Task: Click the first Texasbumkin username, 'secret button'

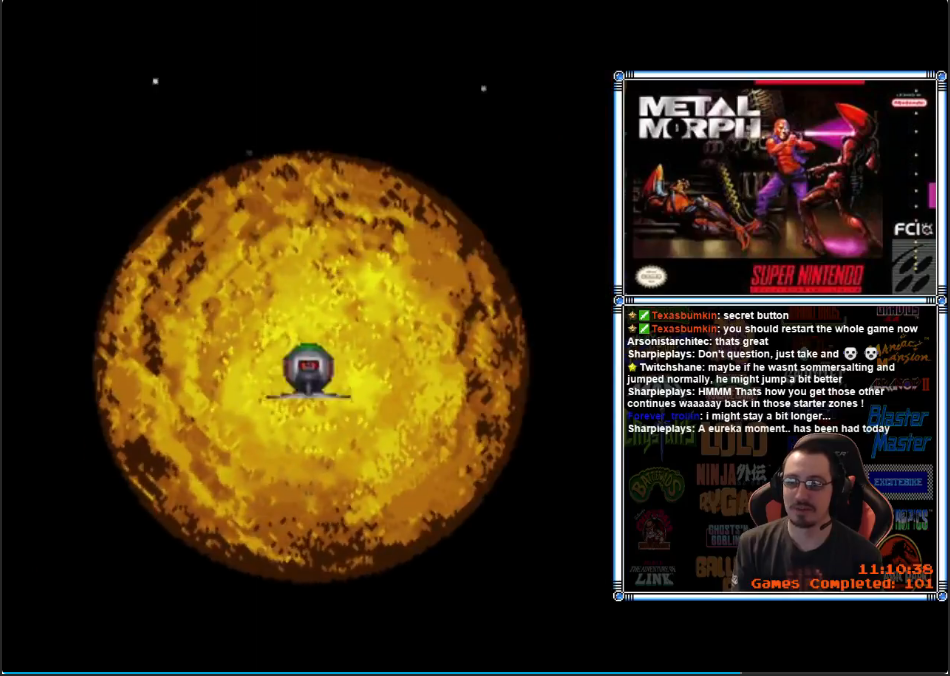Action: click(x=684, y=316)
